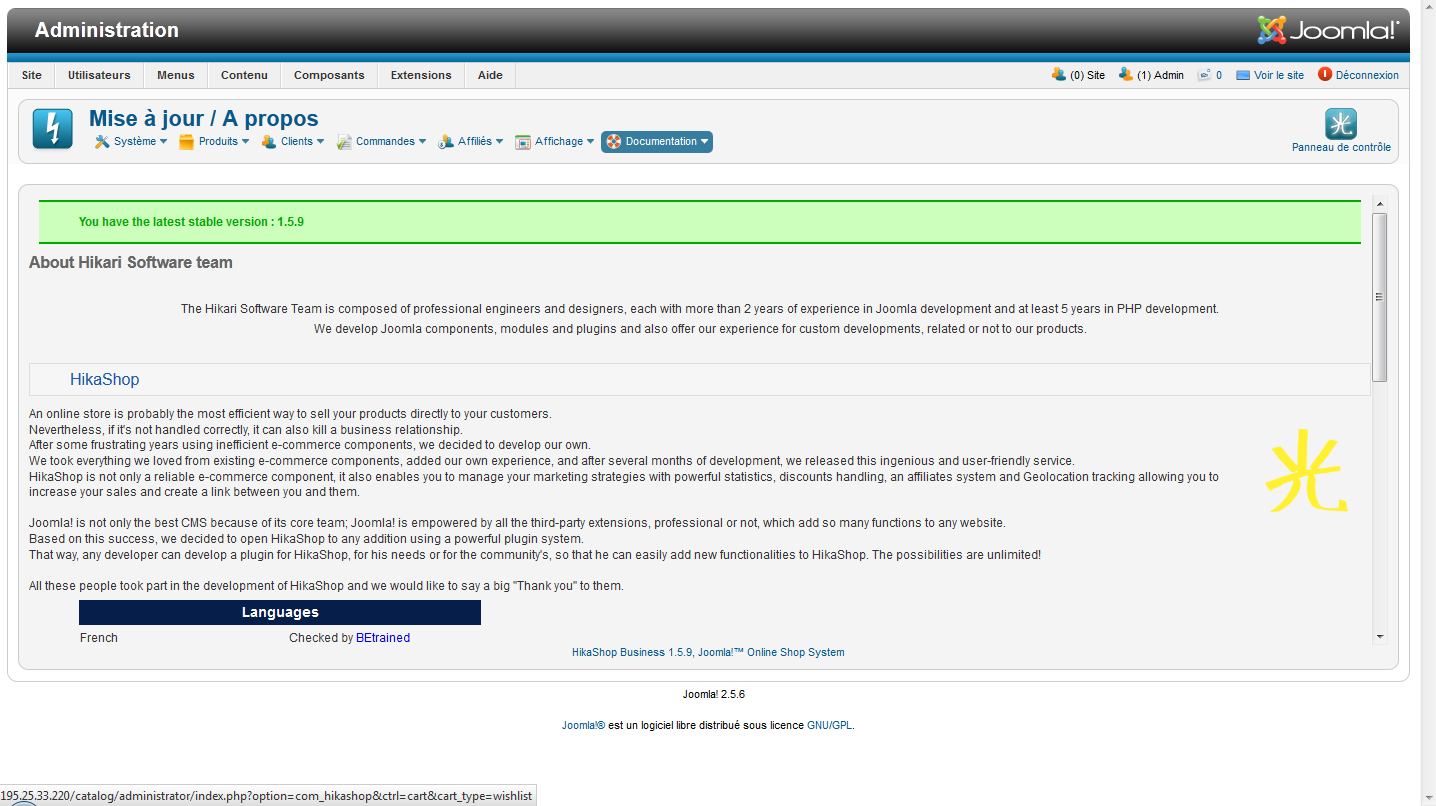Click the Voir le site monitor icon
Image resolution: width=1436 pixels, height=806 pixels.
1243,75
